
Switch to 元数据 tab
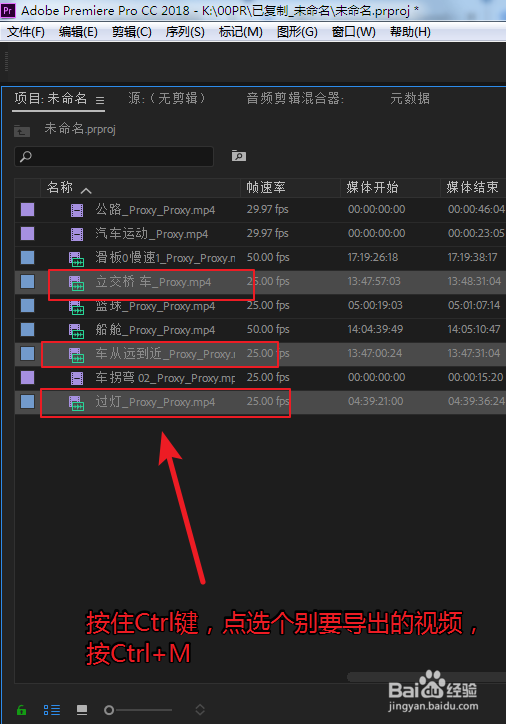(410, 98)
